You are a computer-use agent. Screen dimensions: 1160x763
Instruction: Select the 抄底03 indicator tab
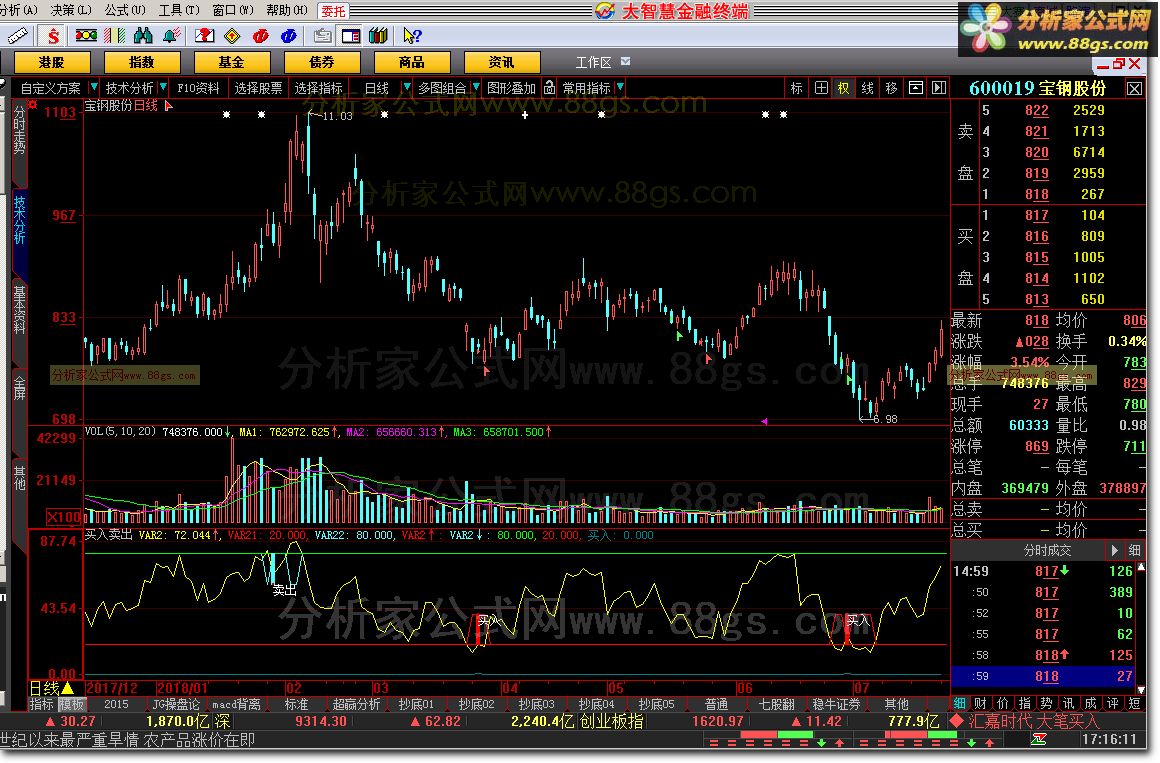tap(536, 705)
